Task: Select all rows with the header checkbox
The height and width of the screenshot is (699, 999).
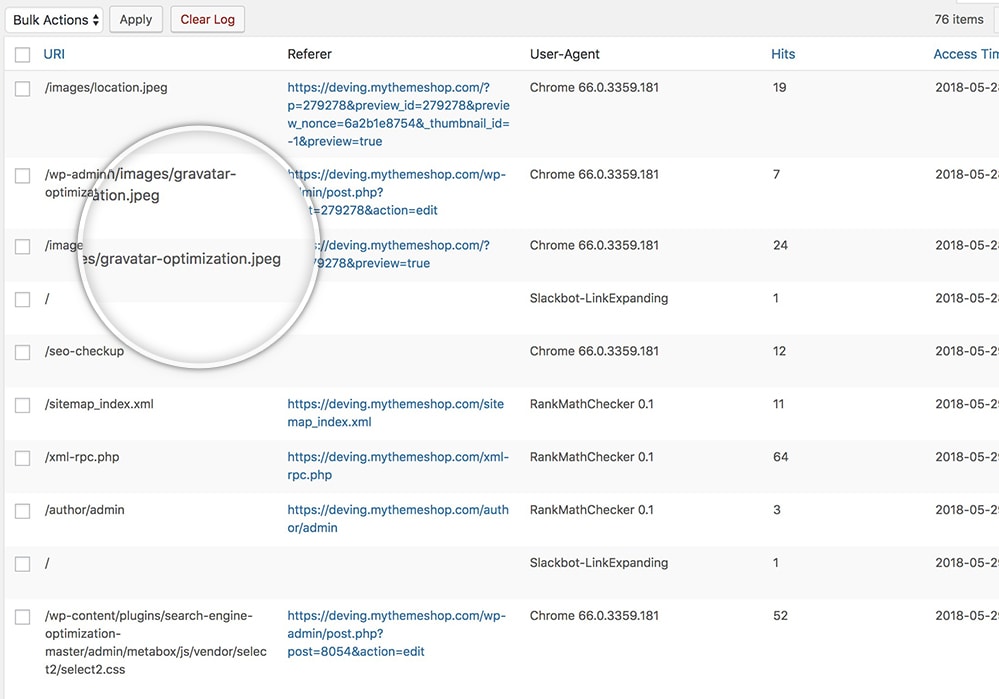Action: pyautogui.click(x=22, y=54)
